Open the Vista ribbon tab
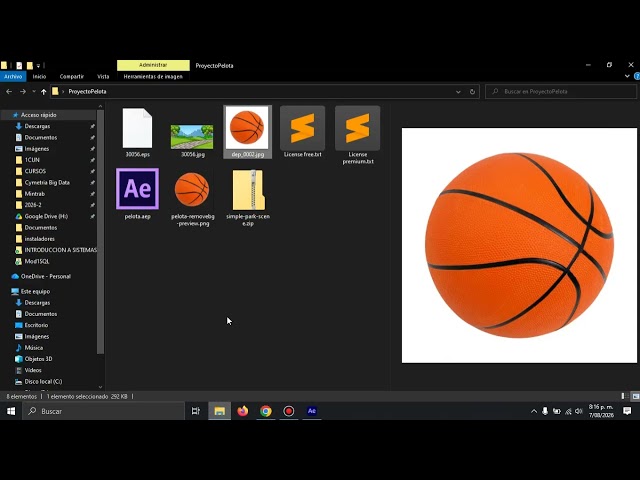 coord(103,76)
